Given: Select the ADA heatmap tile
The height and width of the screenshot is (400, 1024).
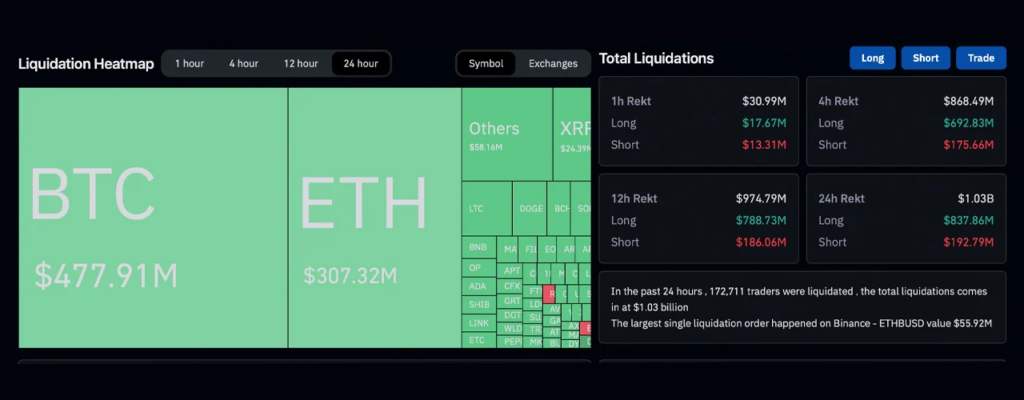Looking at the screenshot, I should tap(479, 286).
